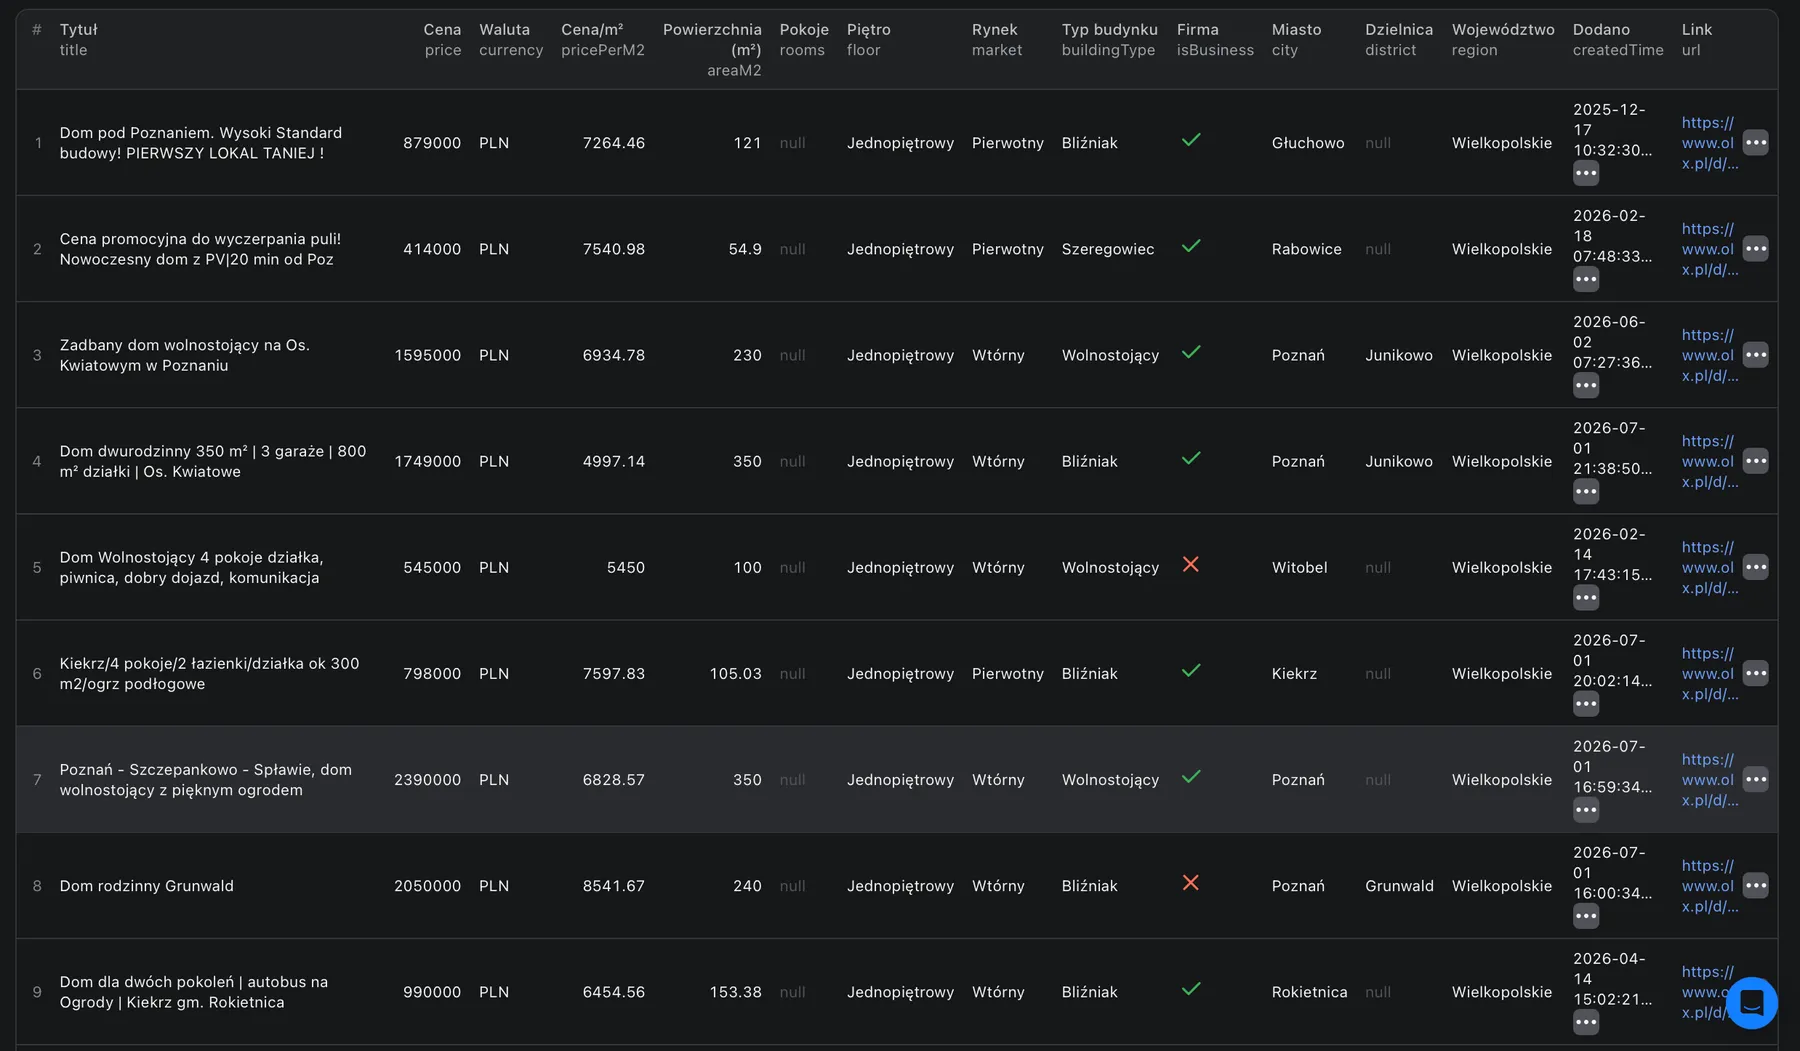Click the ellipsis beside the row 7 link
This screenshot has width=1800, height=1051.
pyautogui.click(x=1756, y=779)
